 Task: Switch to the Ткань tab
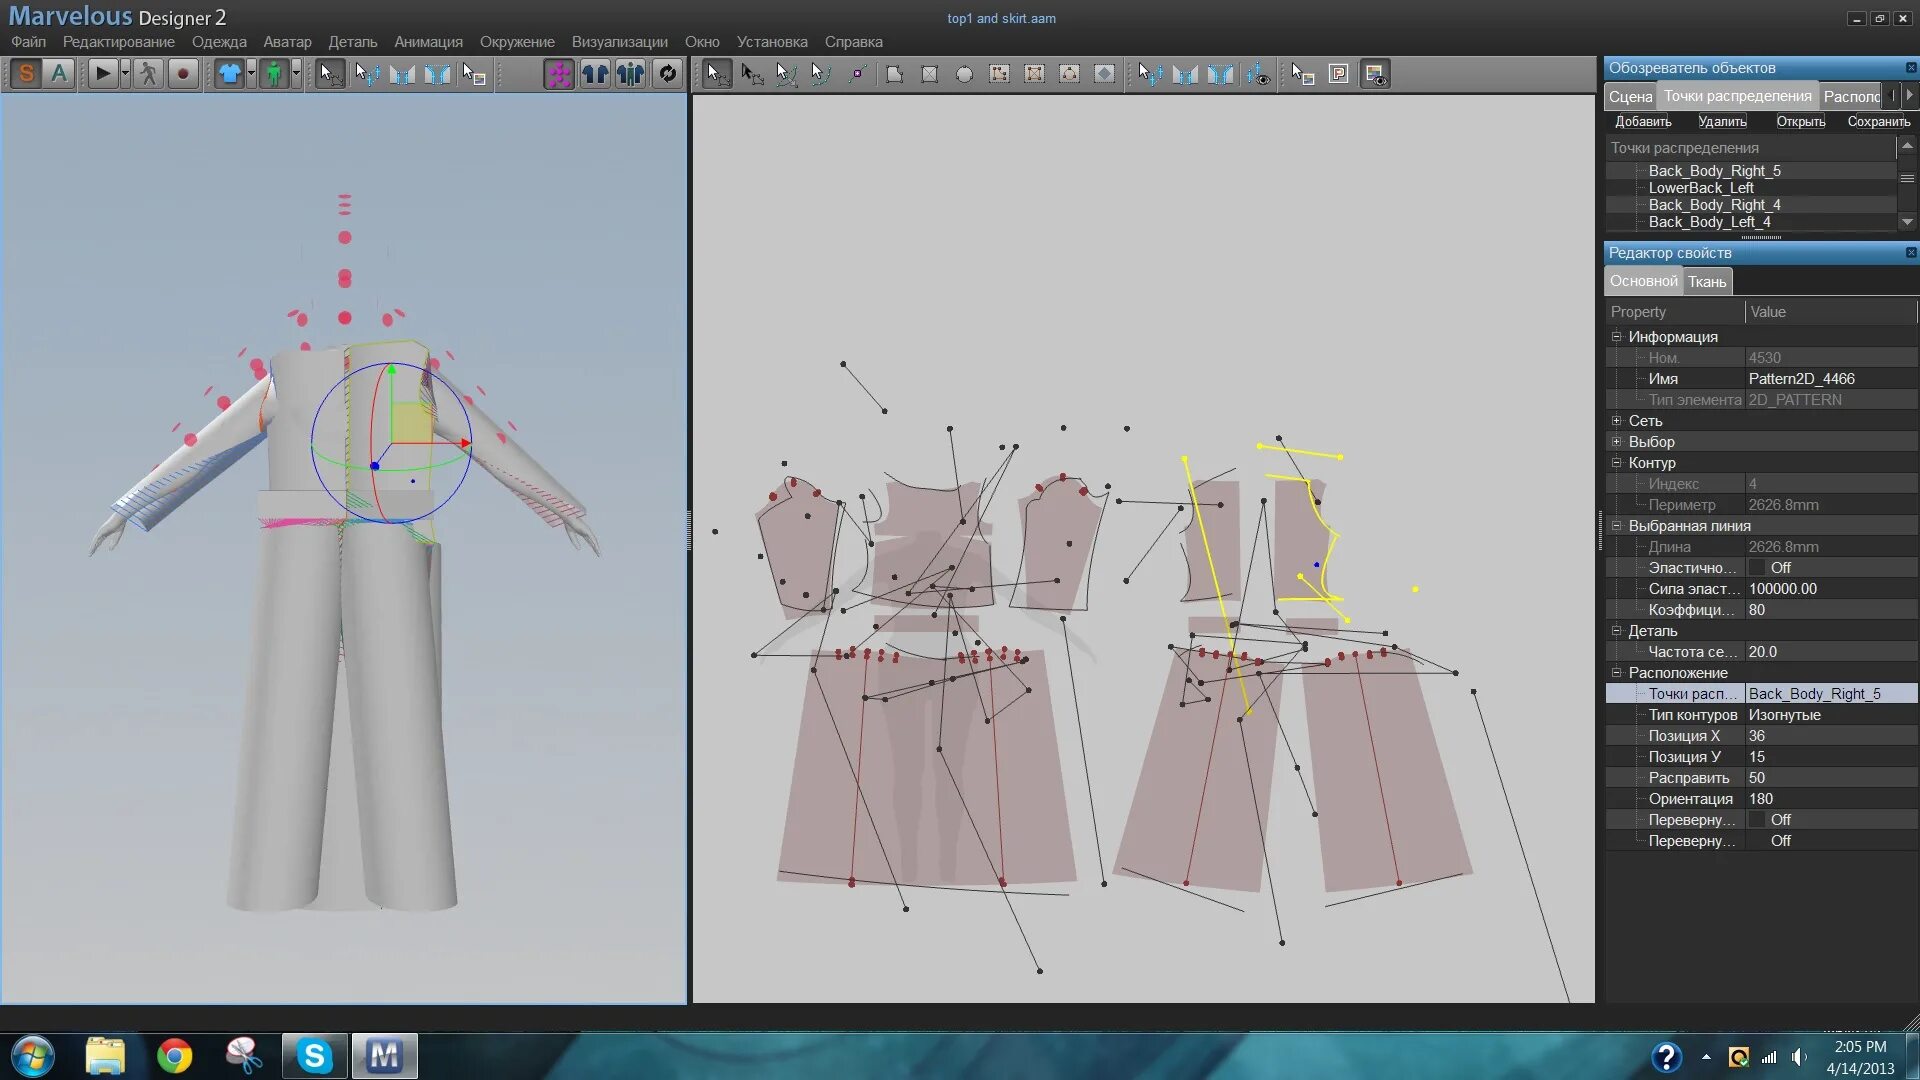(1706, 282)
